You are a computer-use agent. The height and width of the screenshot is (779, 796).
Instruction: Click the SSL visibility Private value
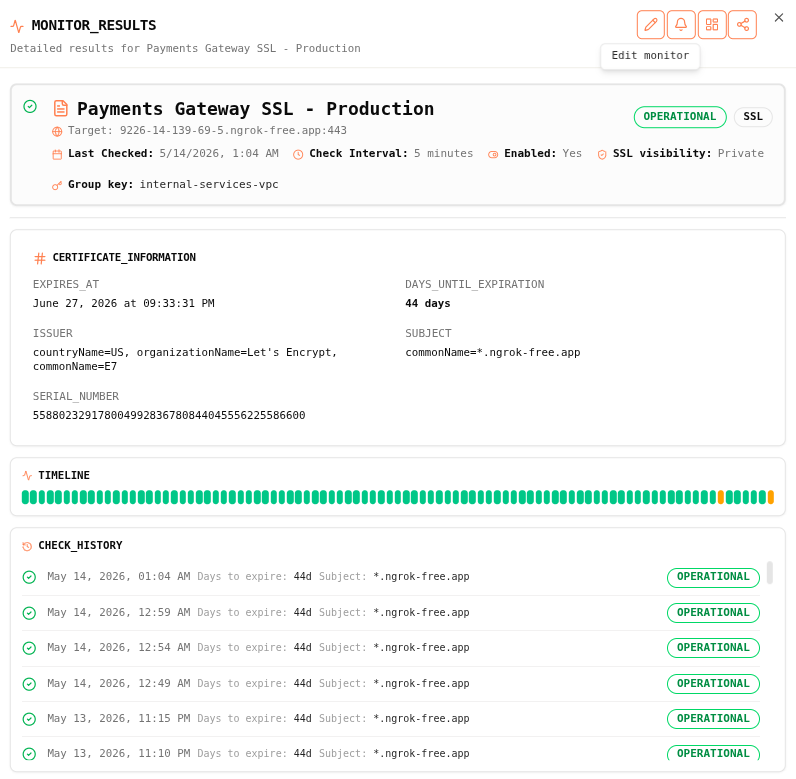pos(741,153)
